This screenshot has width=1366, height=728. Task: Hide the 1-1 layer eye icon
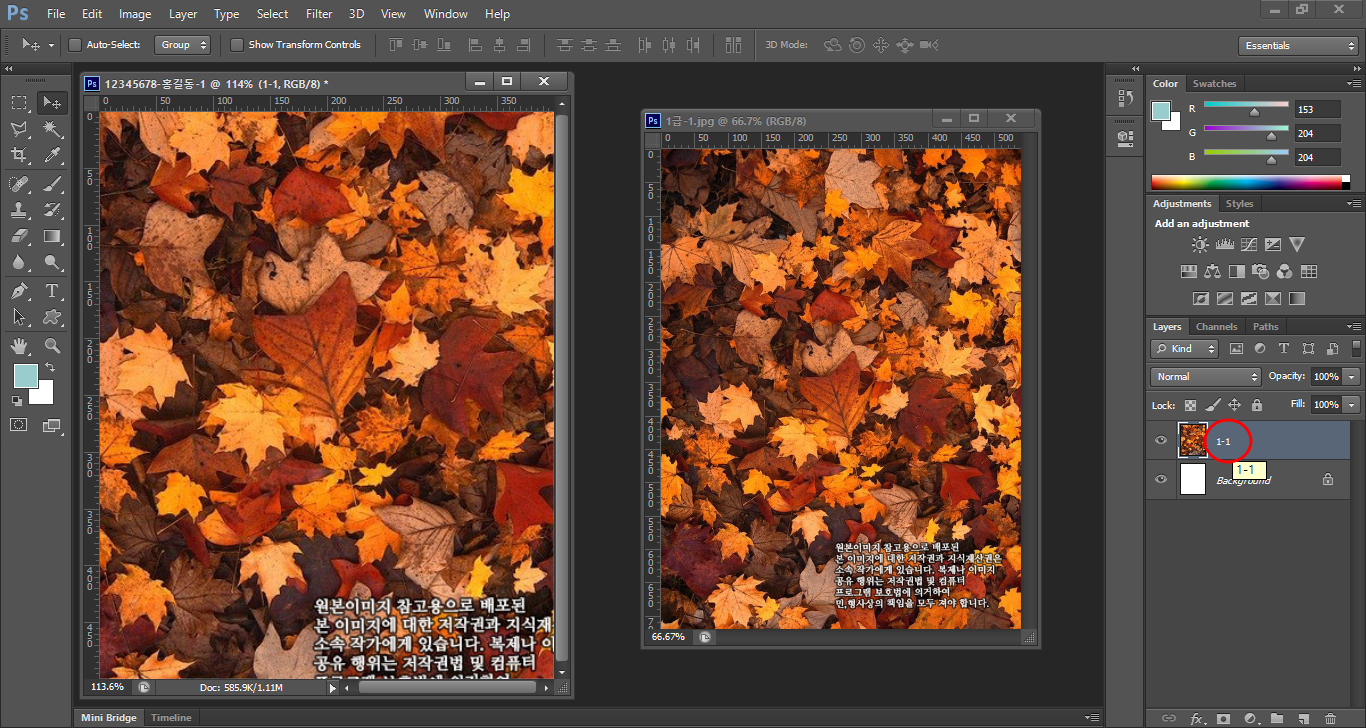tap(1161, 441)
